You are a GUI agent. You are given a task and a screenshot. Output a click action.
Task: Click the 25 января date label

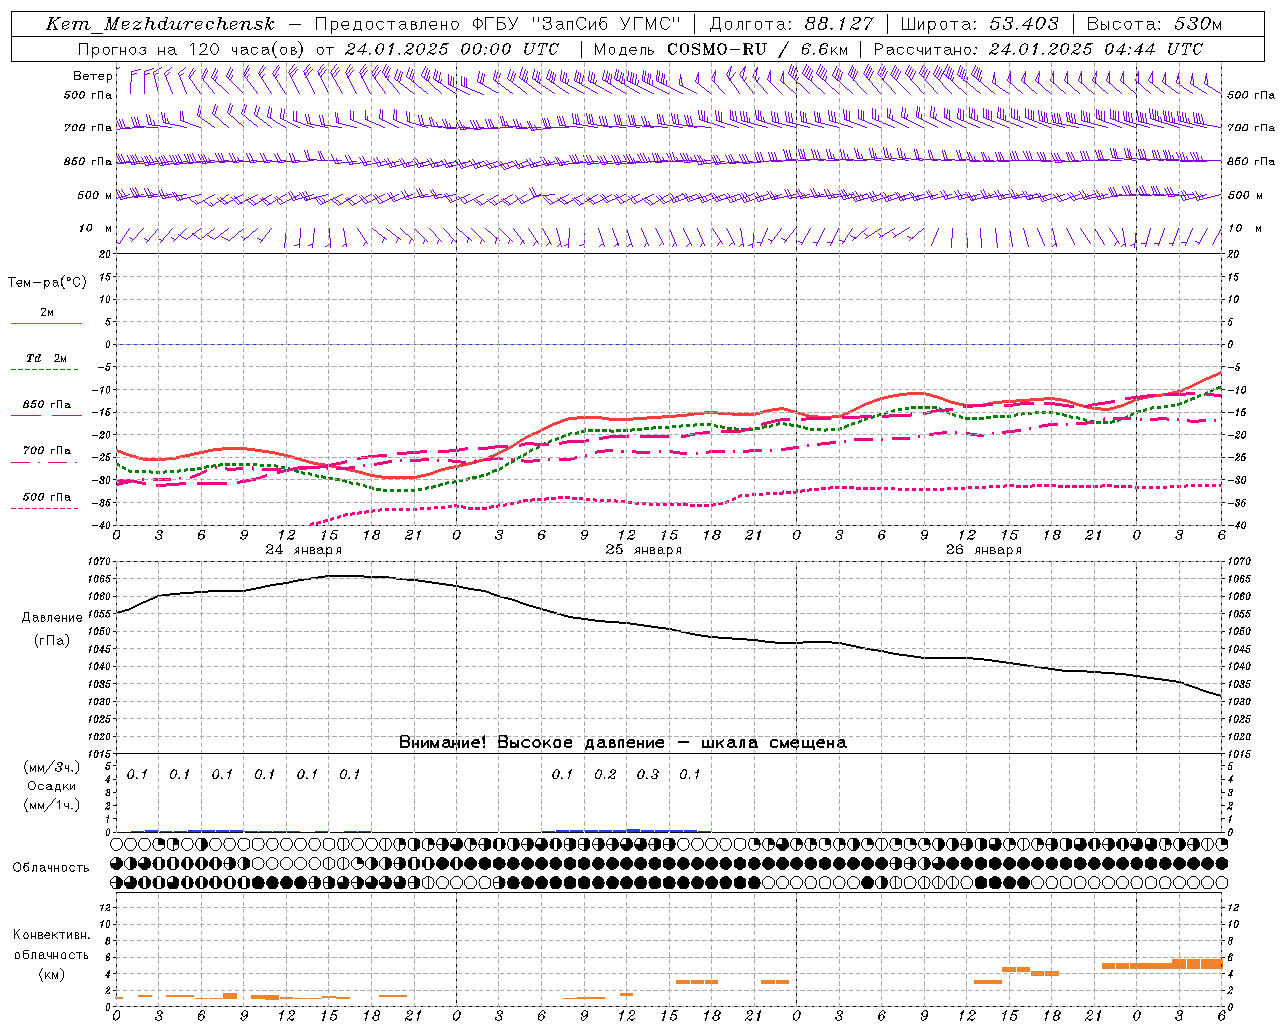643,550
